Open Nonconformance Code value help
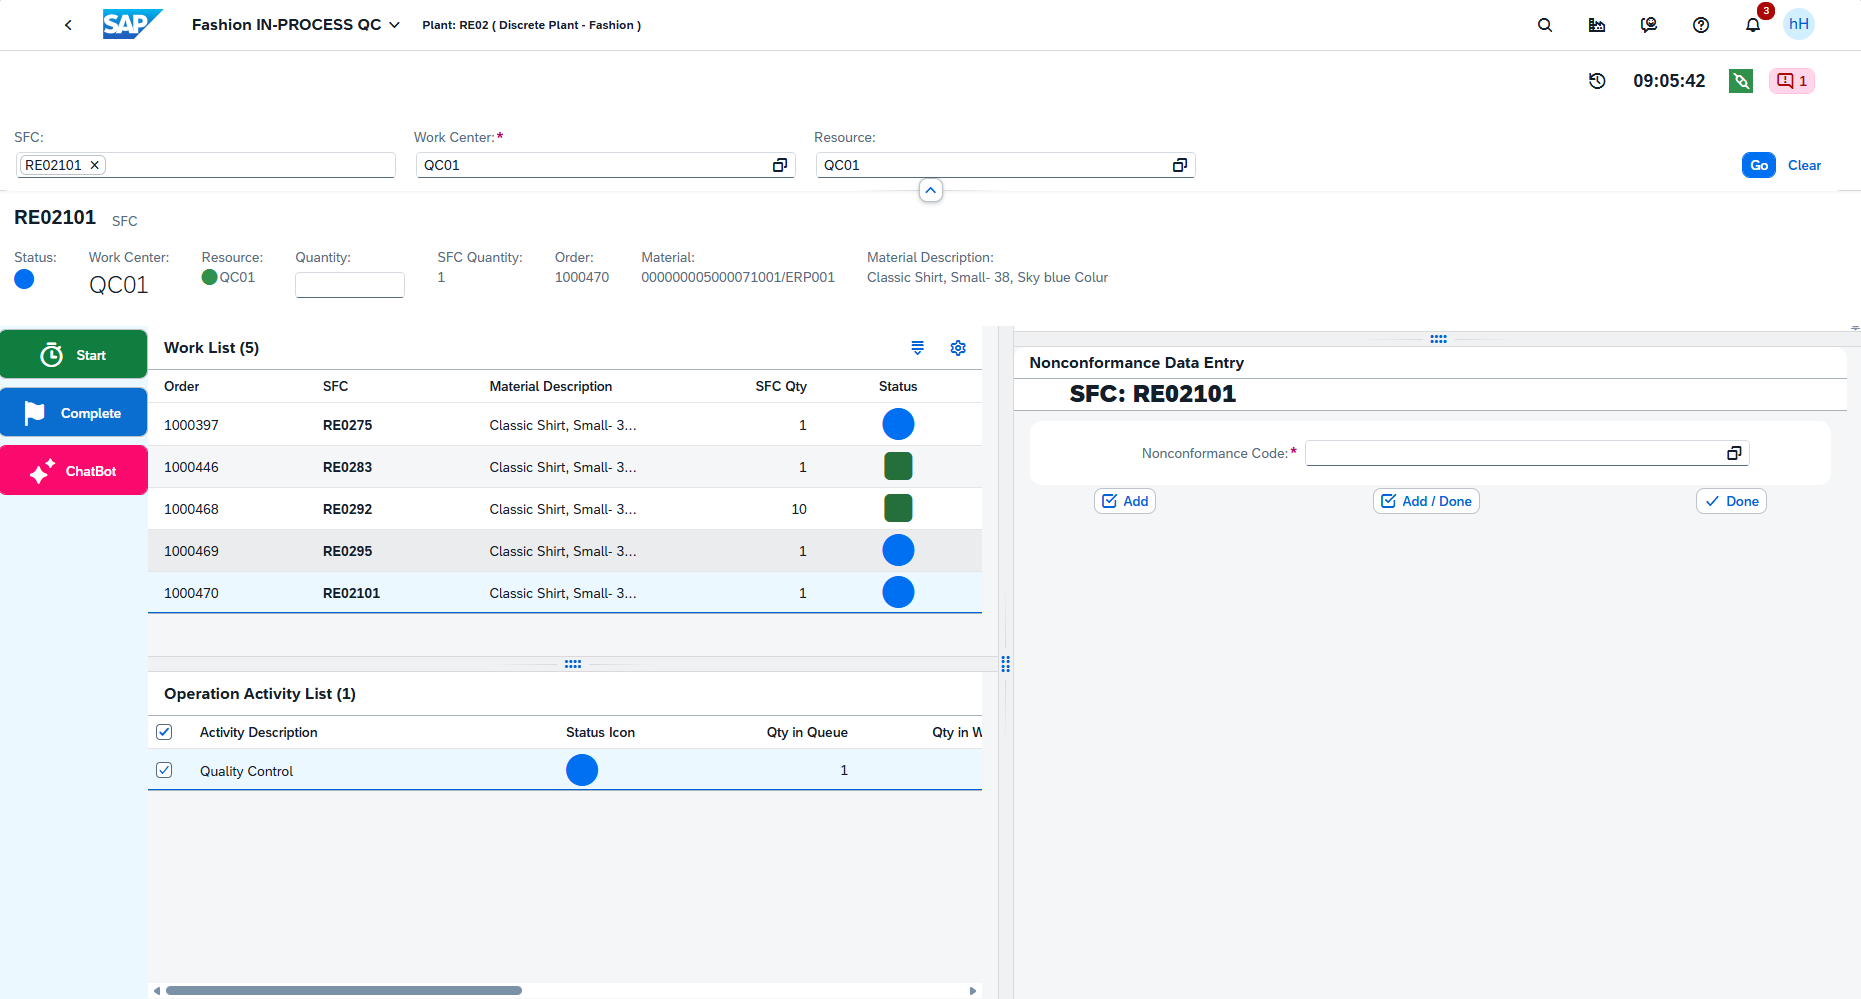This screenshot has height=999, width=1861. 1734,453
